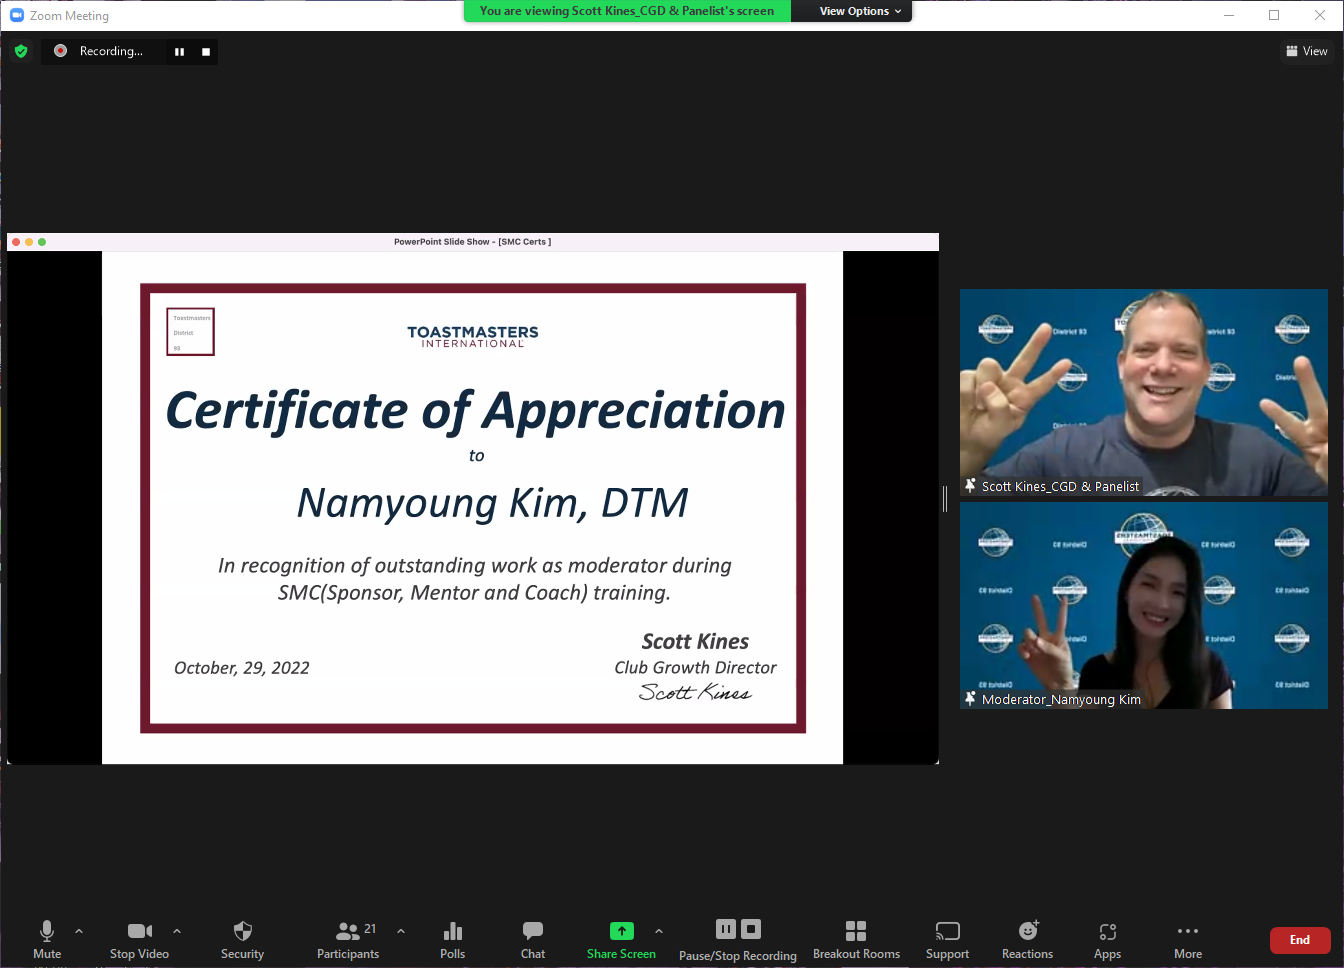The height and width of the screenshot is (968, 1344).
Task: Mute the microphone
Action: (46, 939)
